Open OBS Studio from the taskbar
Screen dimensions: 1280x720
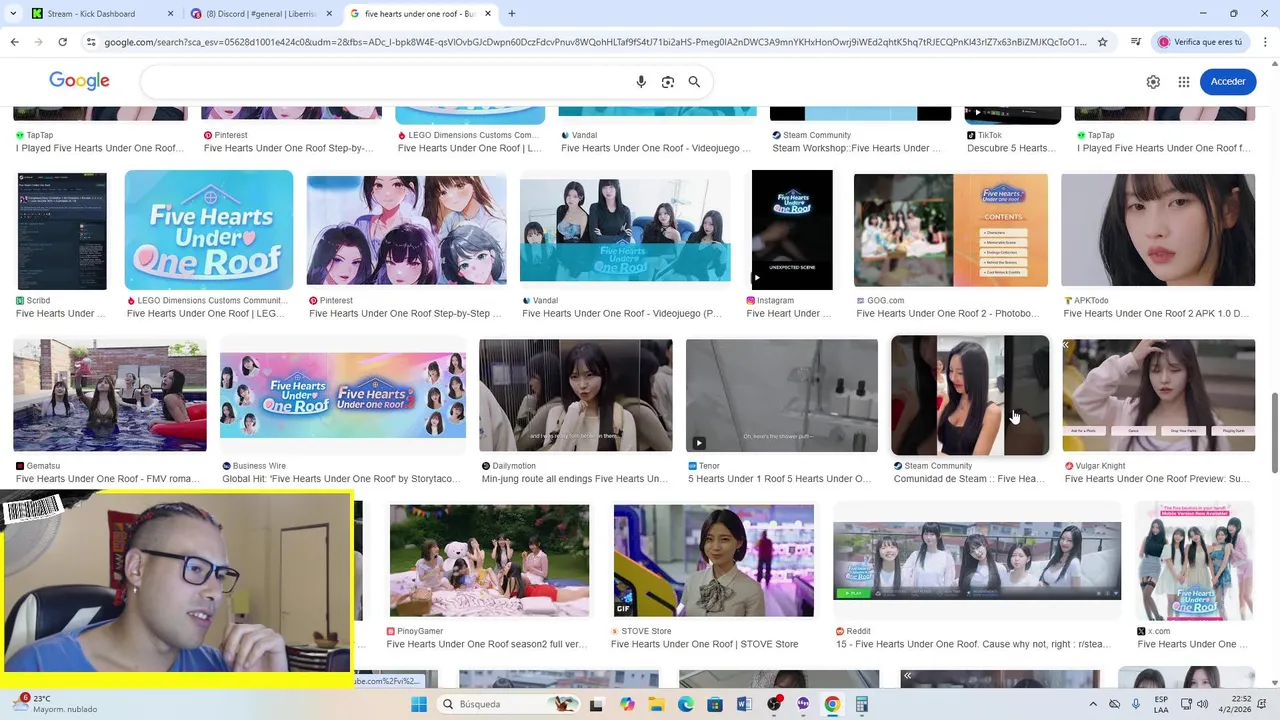click(x=774, y=704)
